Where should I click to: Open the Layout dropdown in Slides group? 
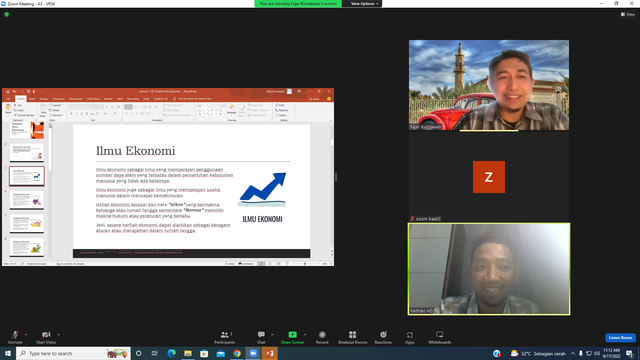click(x=56, y=105)
